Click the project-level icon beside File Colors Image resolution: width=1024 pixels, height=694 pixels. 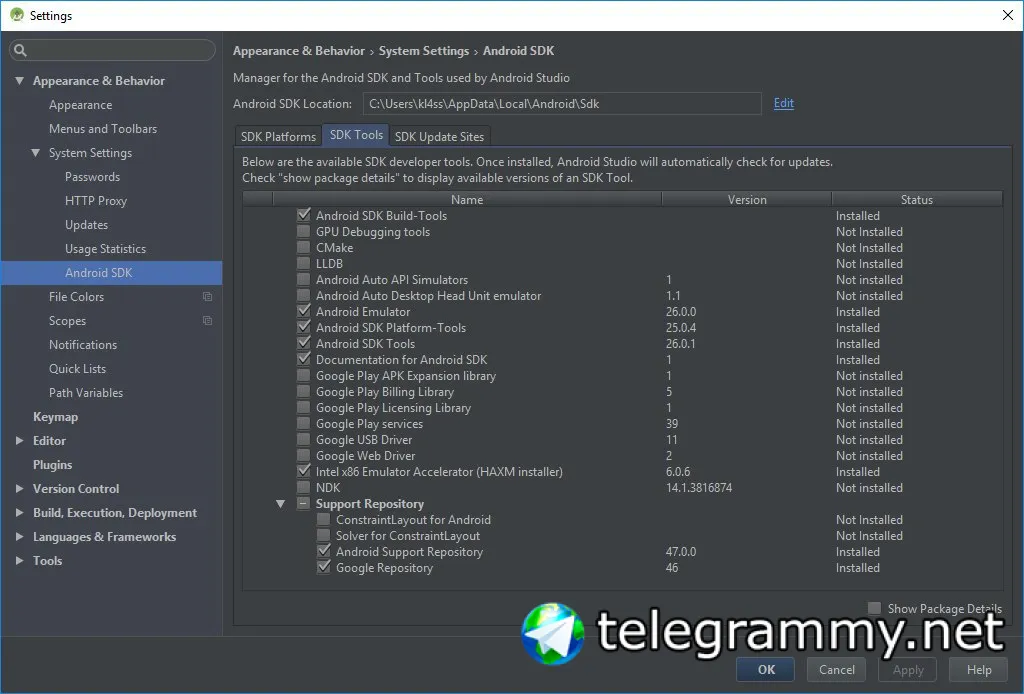point(208,296)
